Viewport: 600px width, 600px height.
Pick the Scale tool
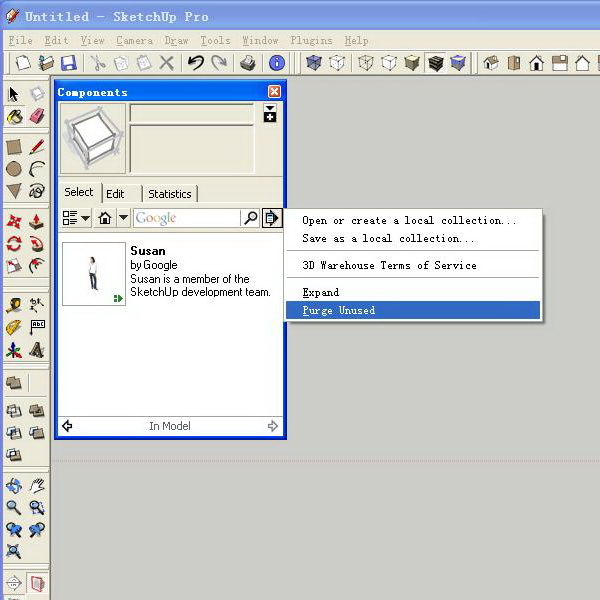click(14, 266)
